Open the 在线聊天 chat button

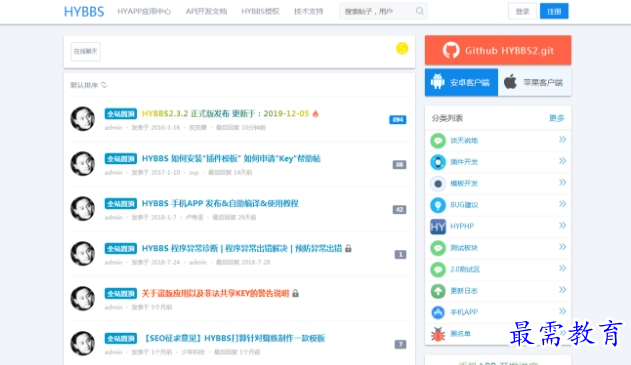85,52
